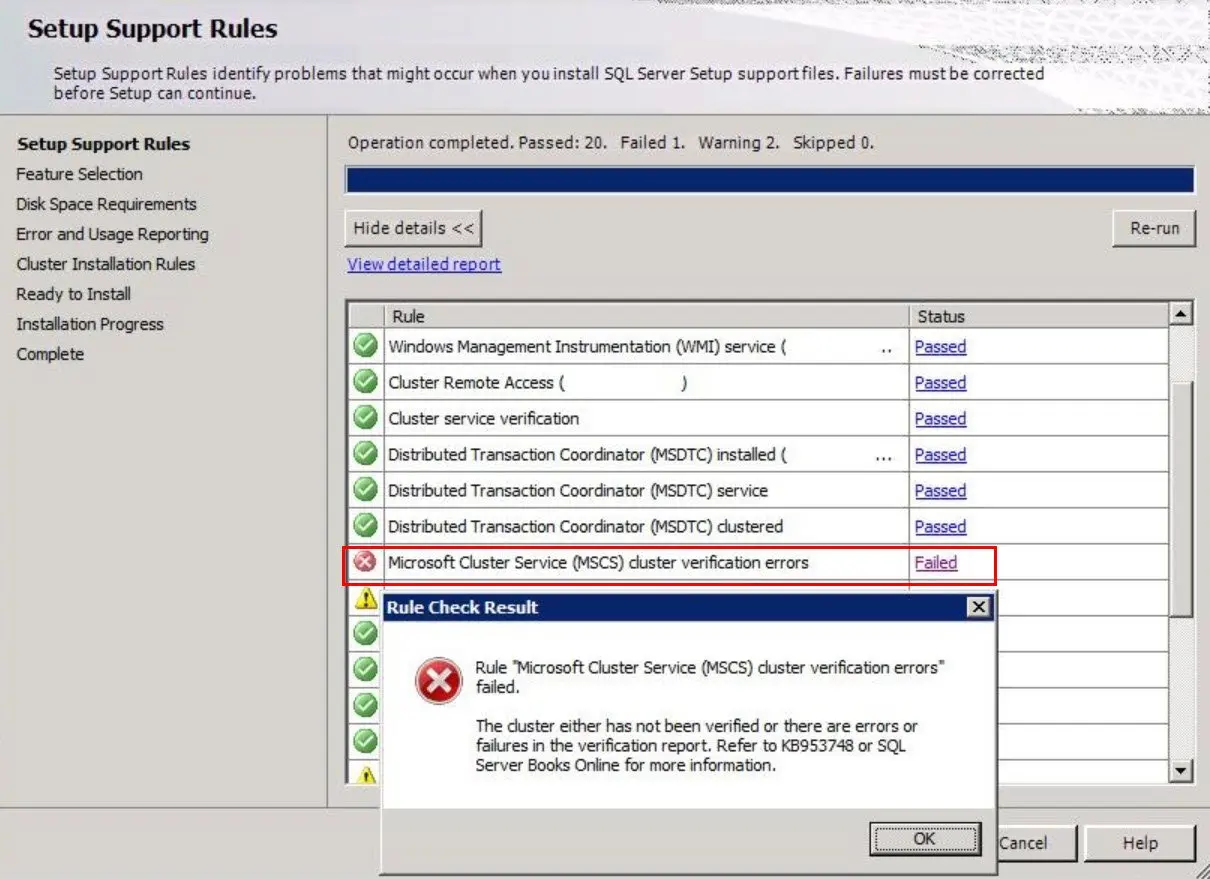Open Passed status for Cluster service verification

940,419
